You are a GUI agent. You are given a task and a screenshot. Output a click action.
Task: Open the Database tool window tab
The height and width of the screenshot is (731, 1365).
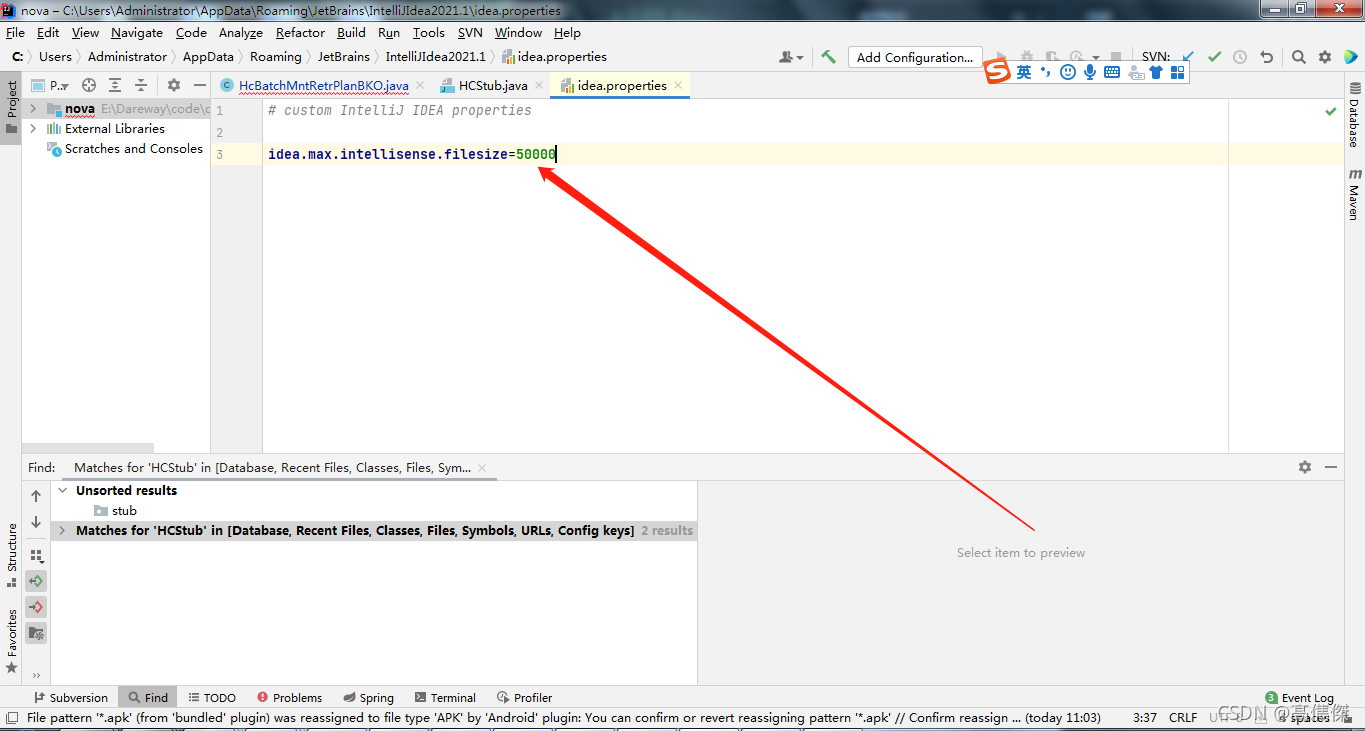pyautogui.click(x=1354, y=117)
